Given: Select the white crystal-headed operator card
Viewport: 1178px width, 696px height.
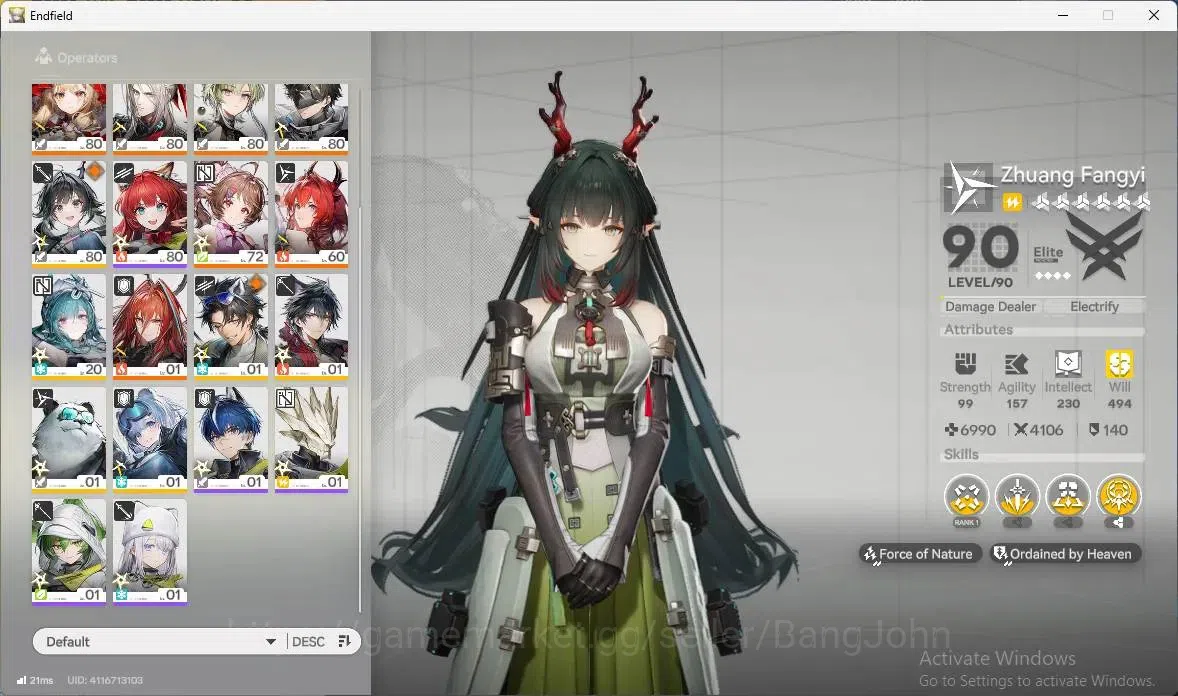Looking at the screenshot, I should [x=311, y=439].
